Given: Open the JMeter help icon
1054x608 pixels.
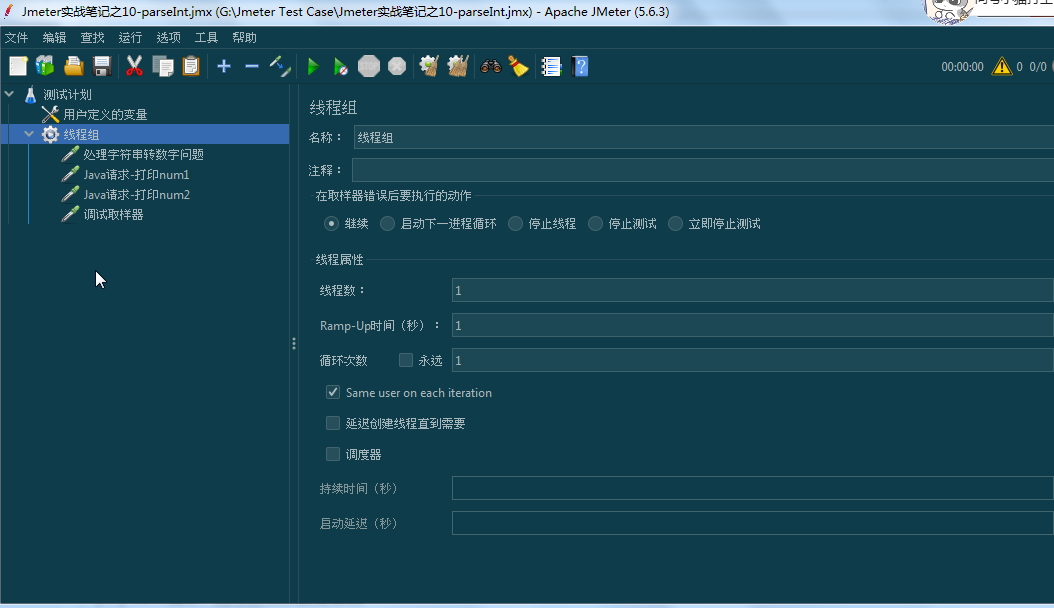Looking at the screenshot, I should tap(579, 66).
